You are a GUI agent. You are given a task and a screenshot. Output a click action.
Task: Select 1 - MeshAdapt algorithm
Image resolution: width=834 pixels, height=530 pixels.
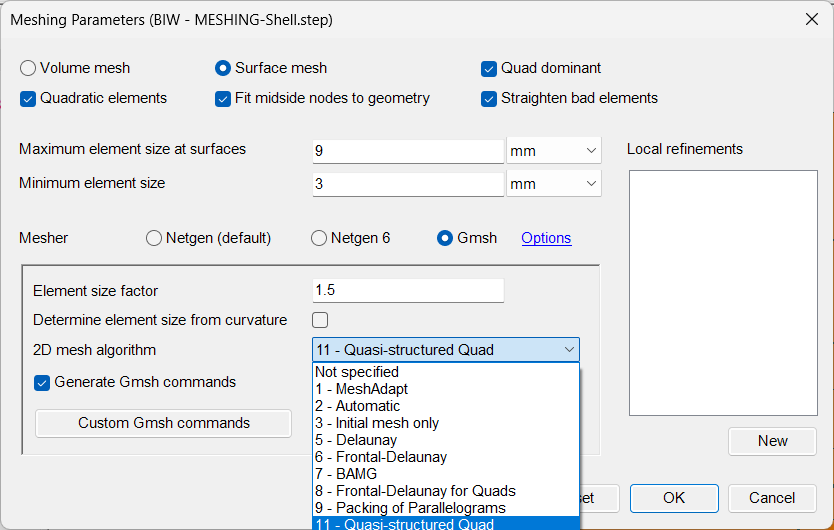click(x=361, y=389)
